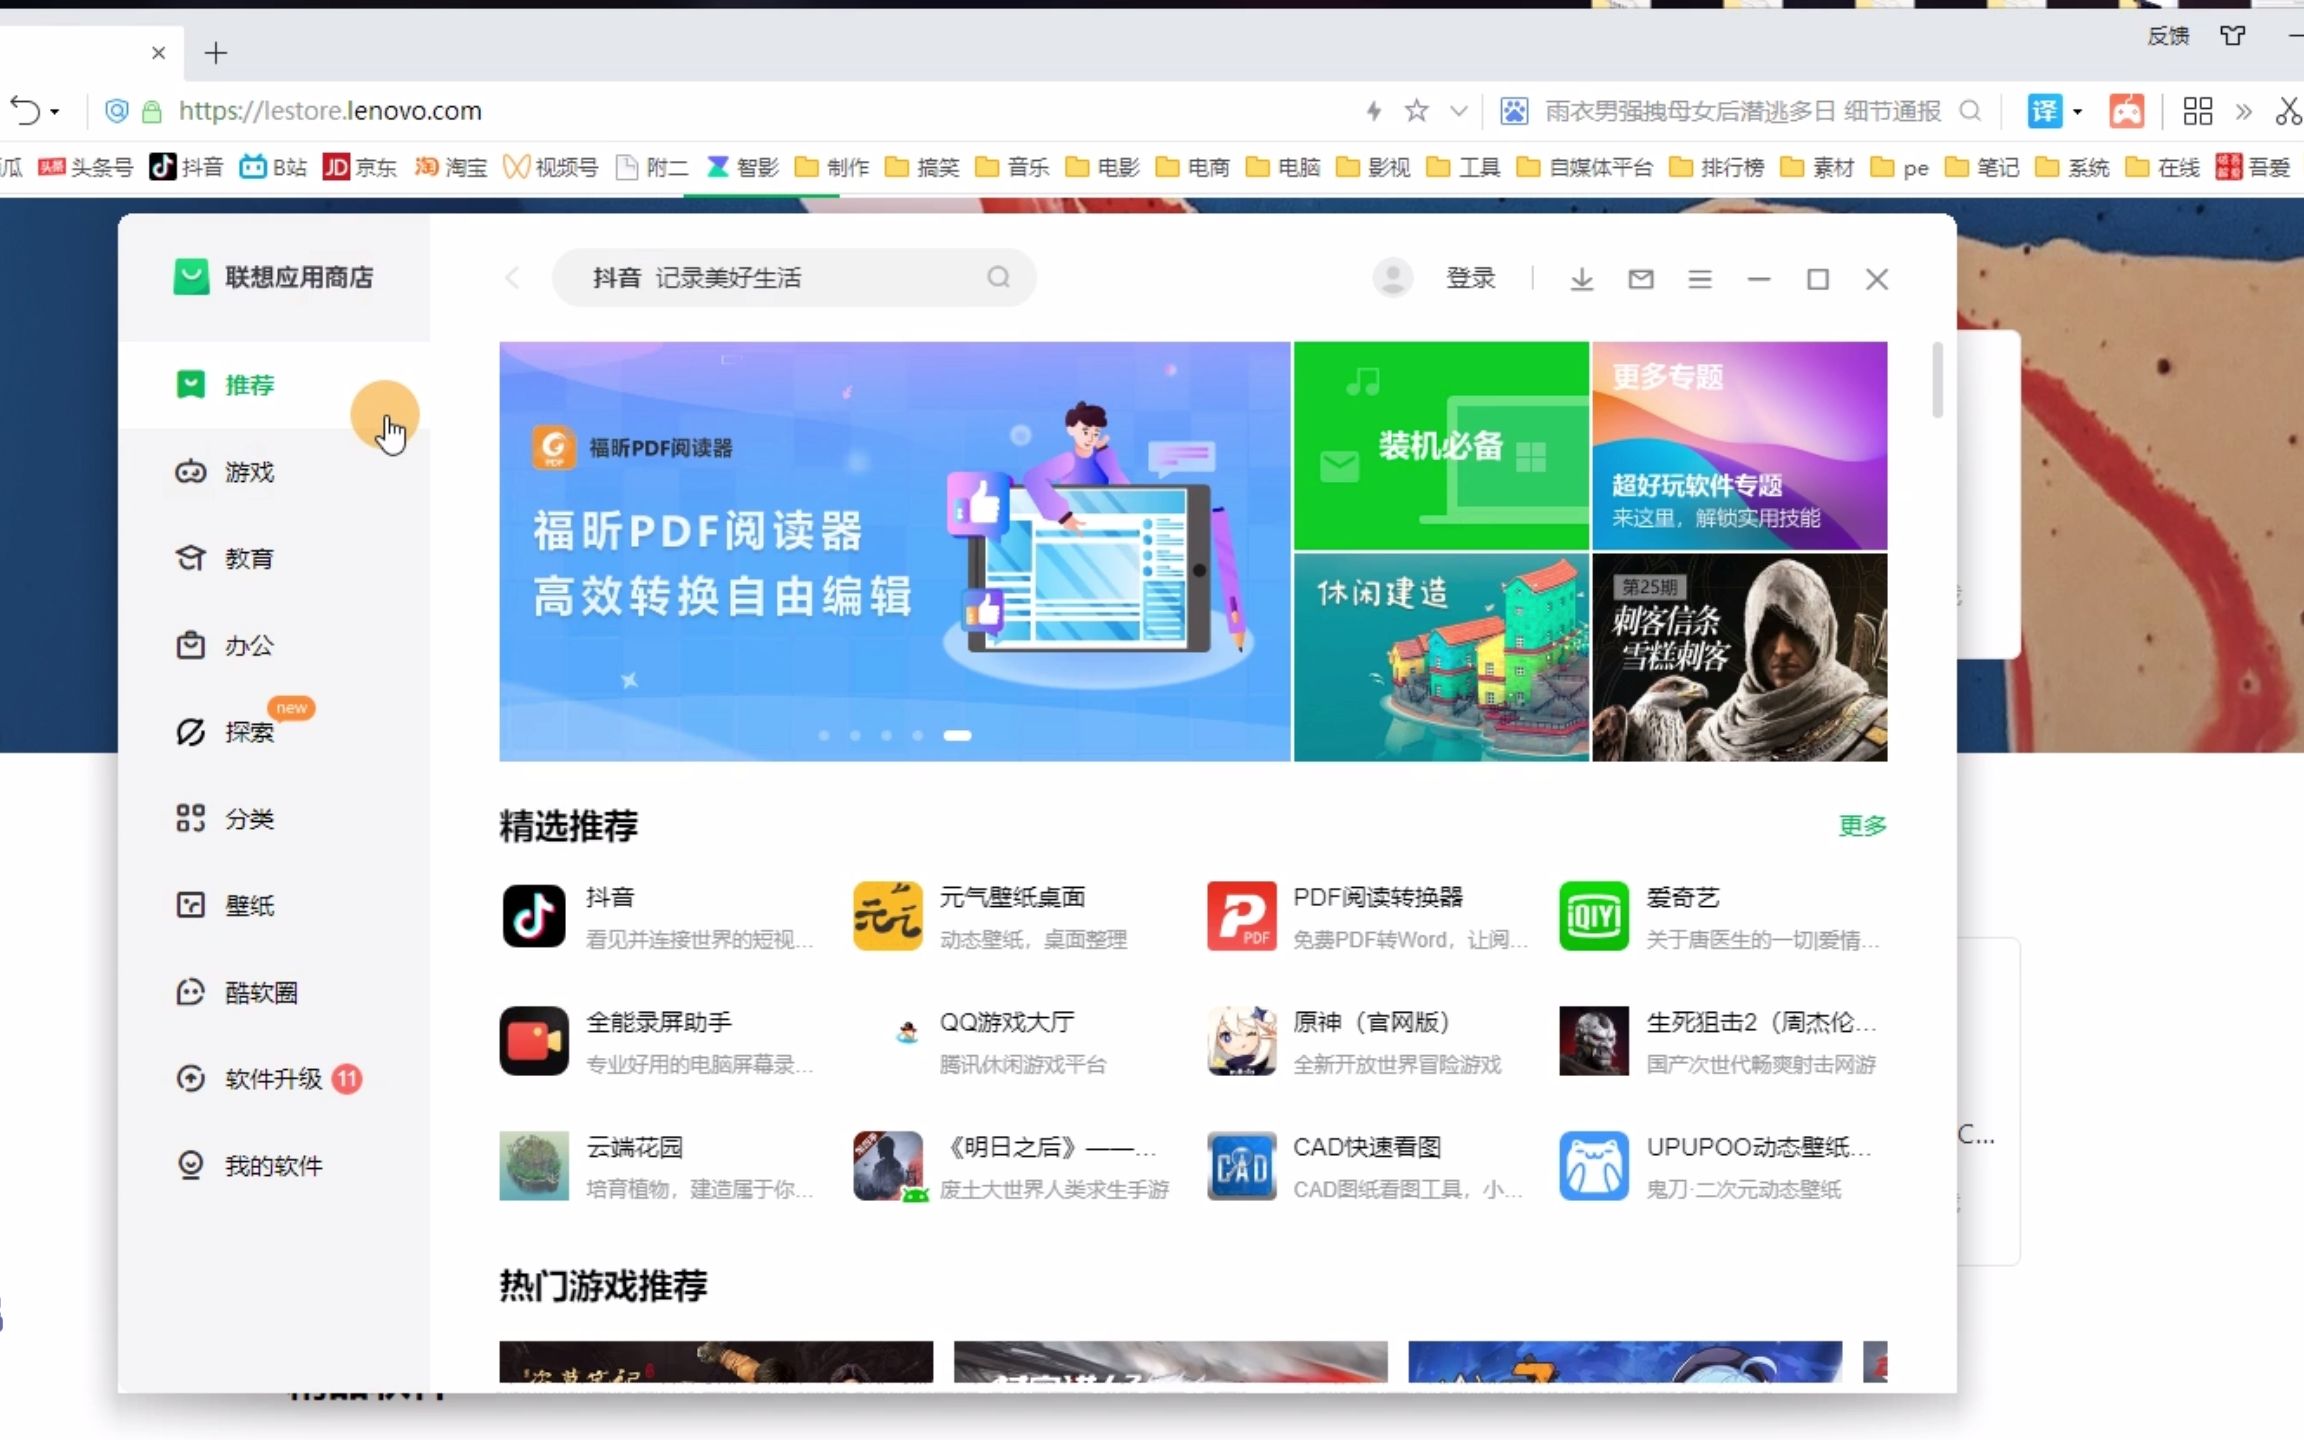Select the first banner carousel dot
Screen dimensions: 2304x1440
[x=824, y=736]
